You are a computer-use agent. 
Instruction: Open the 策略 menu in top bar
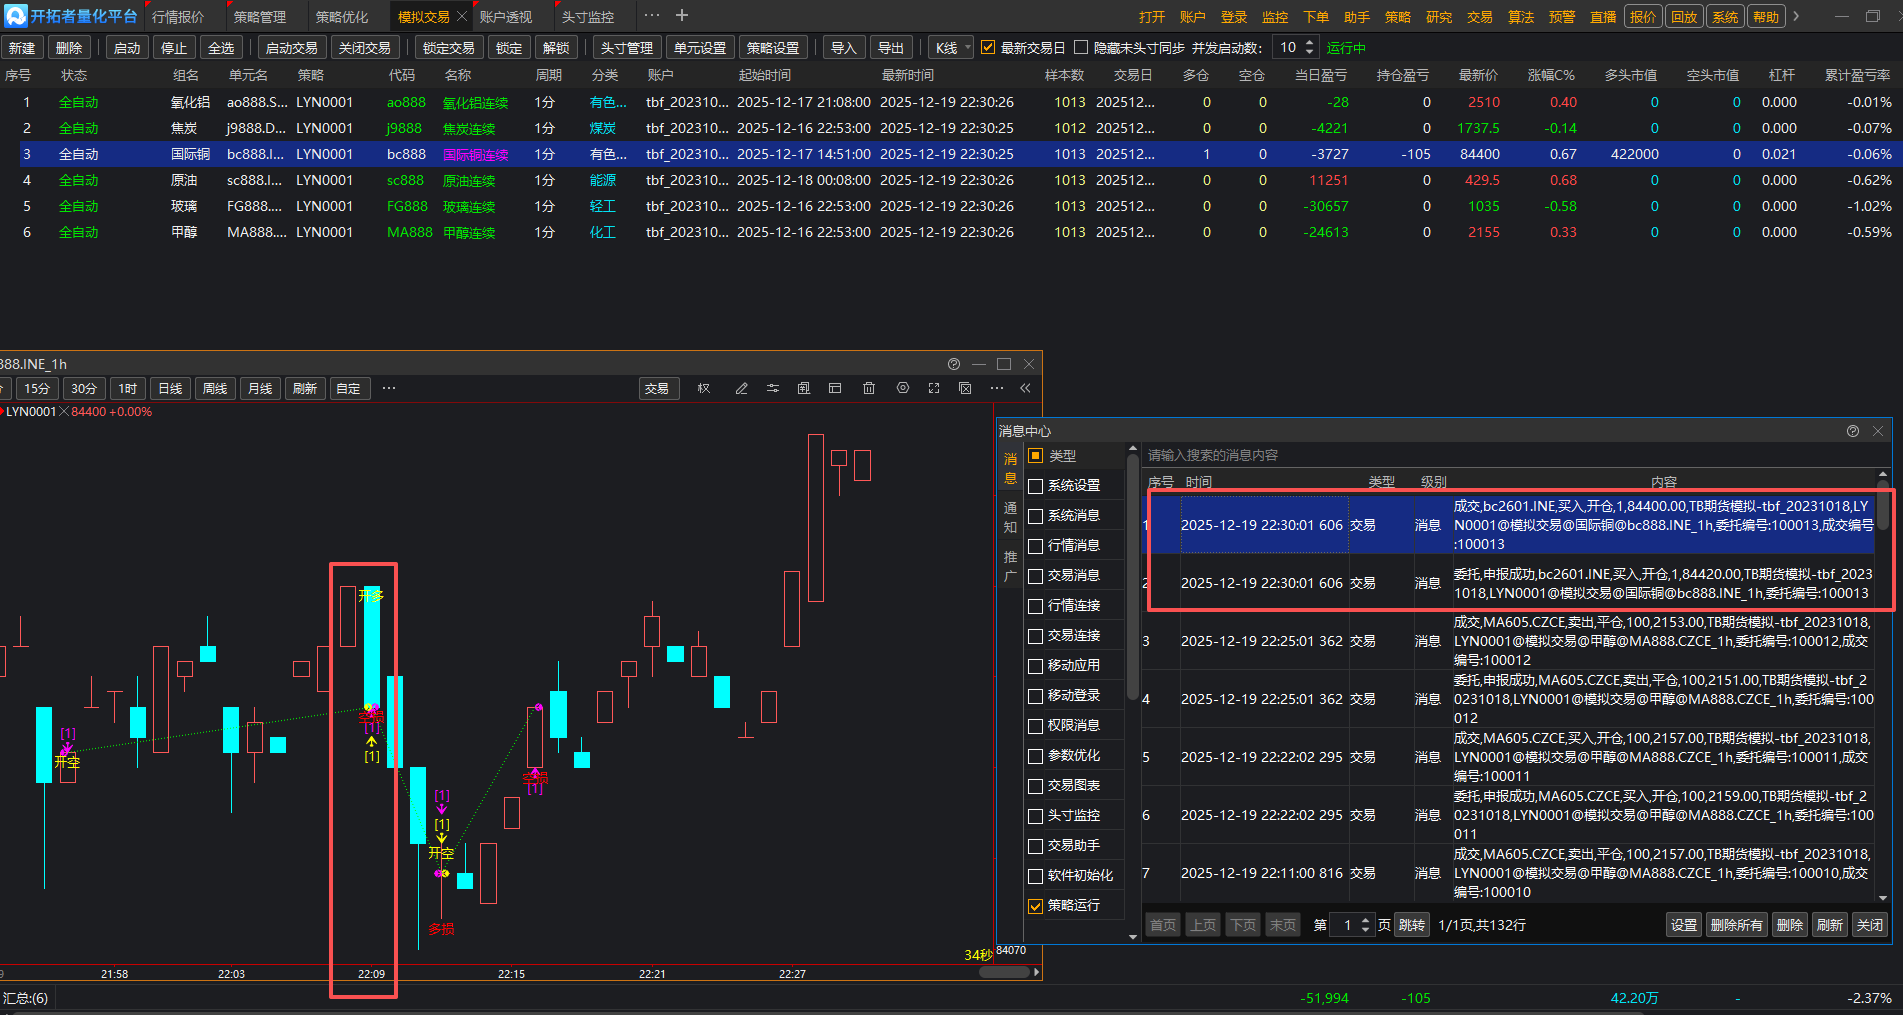1397,17
